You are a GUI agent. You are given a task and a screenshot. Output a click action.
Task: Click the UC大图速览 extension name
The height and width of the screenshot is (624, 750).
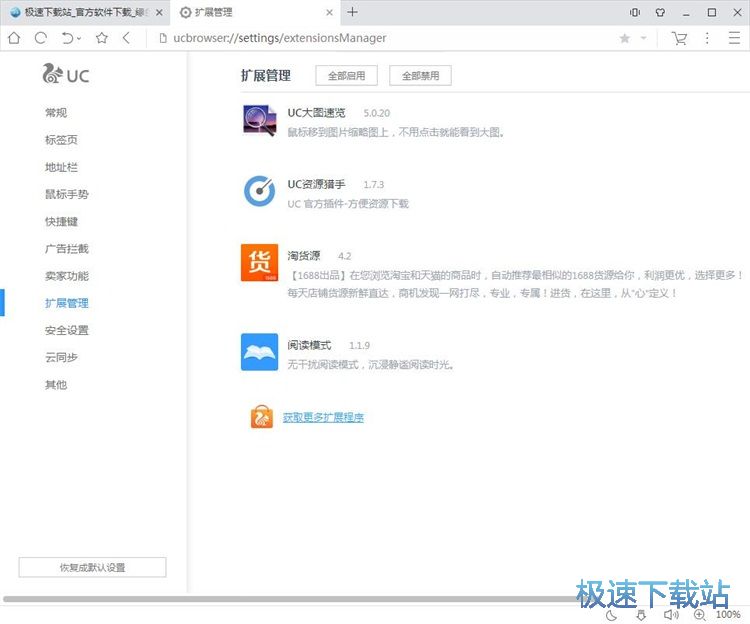[x=316, y=113]
